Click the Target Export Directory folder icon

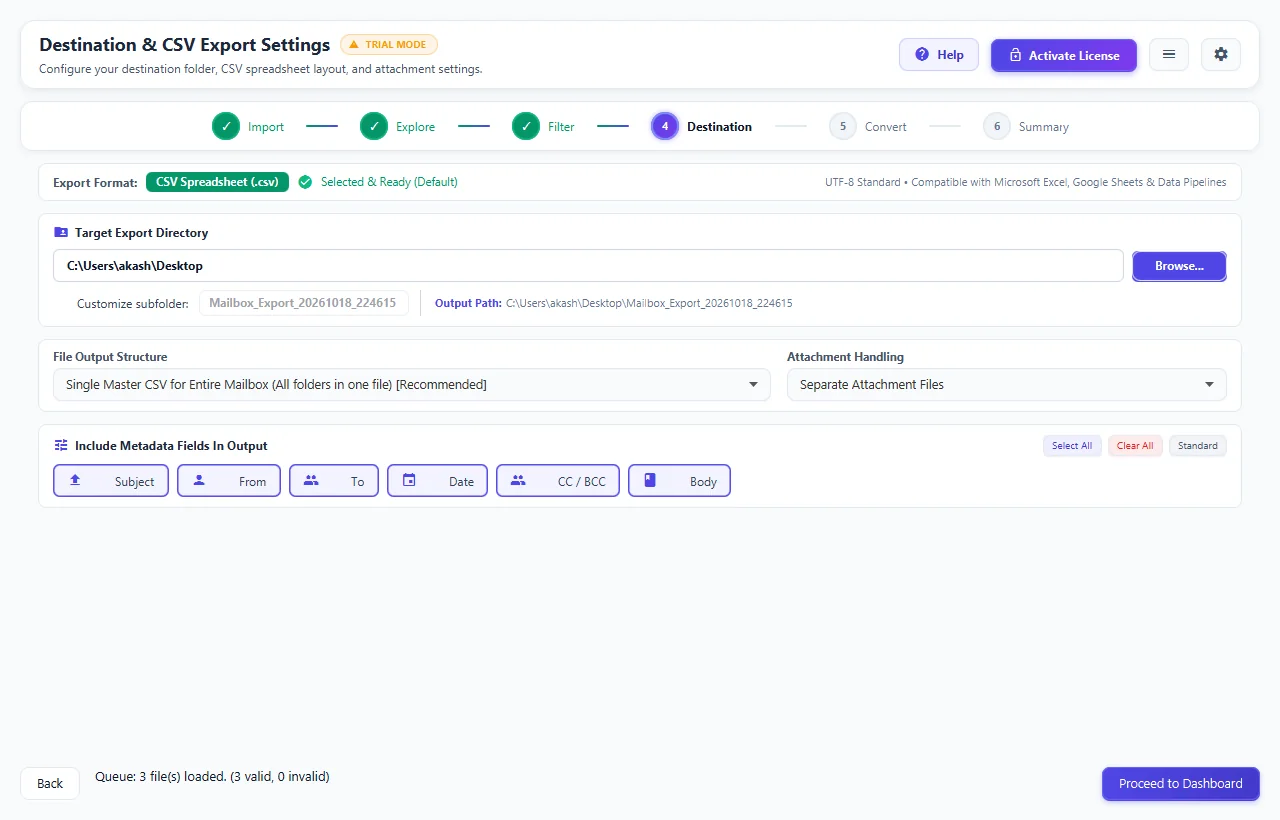click(61, 232)
